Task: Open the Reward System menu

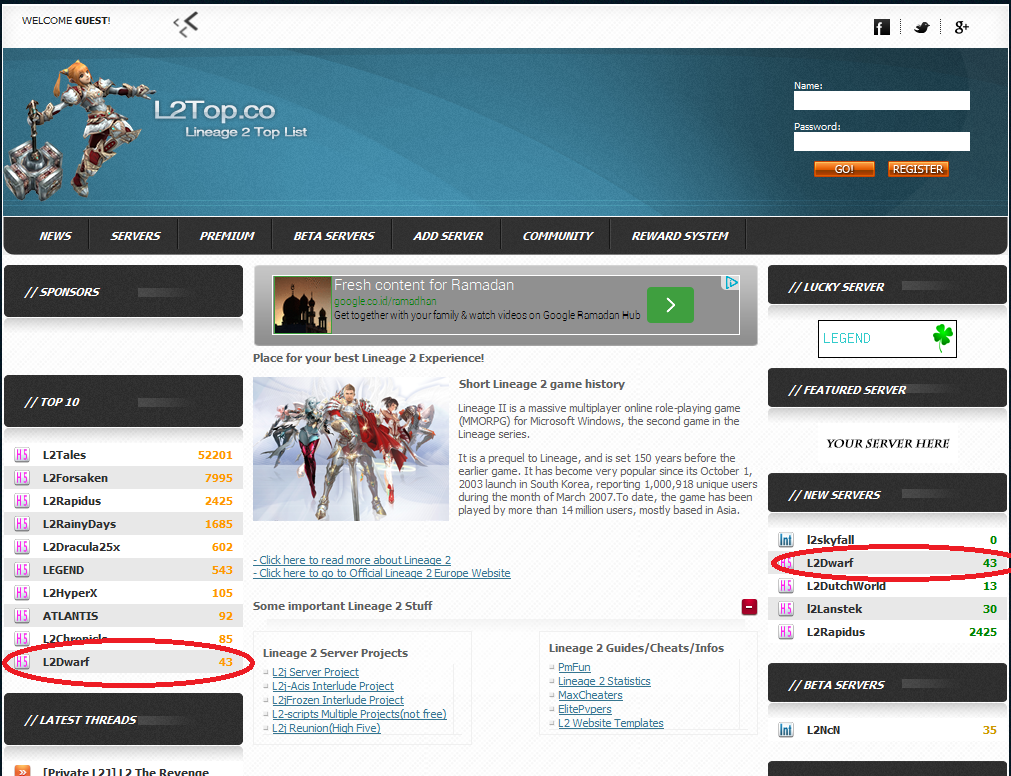Action: (x=680, y=236)
